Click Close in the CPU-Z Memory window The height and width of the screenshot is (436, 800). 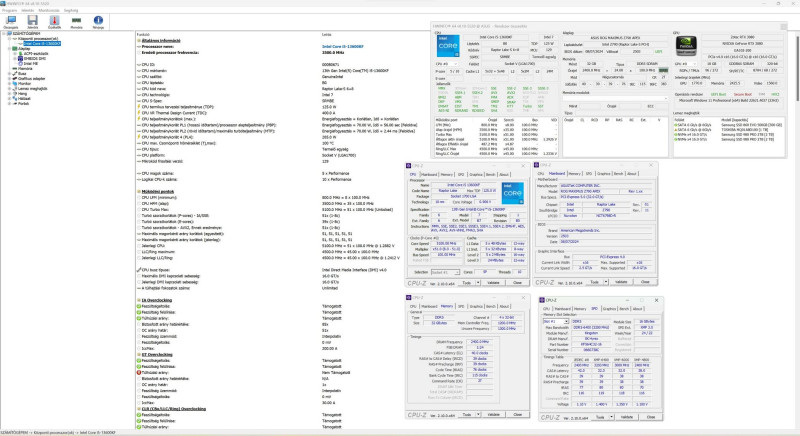click(517, 415)
